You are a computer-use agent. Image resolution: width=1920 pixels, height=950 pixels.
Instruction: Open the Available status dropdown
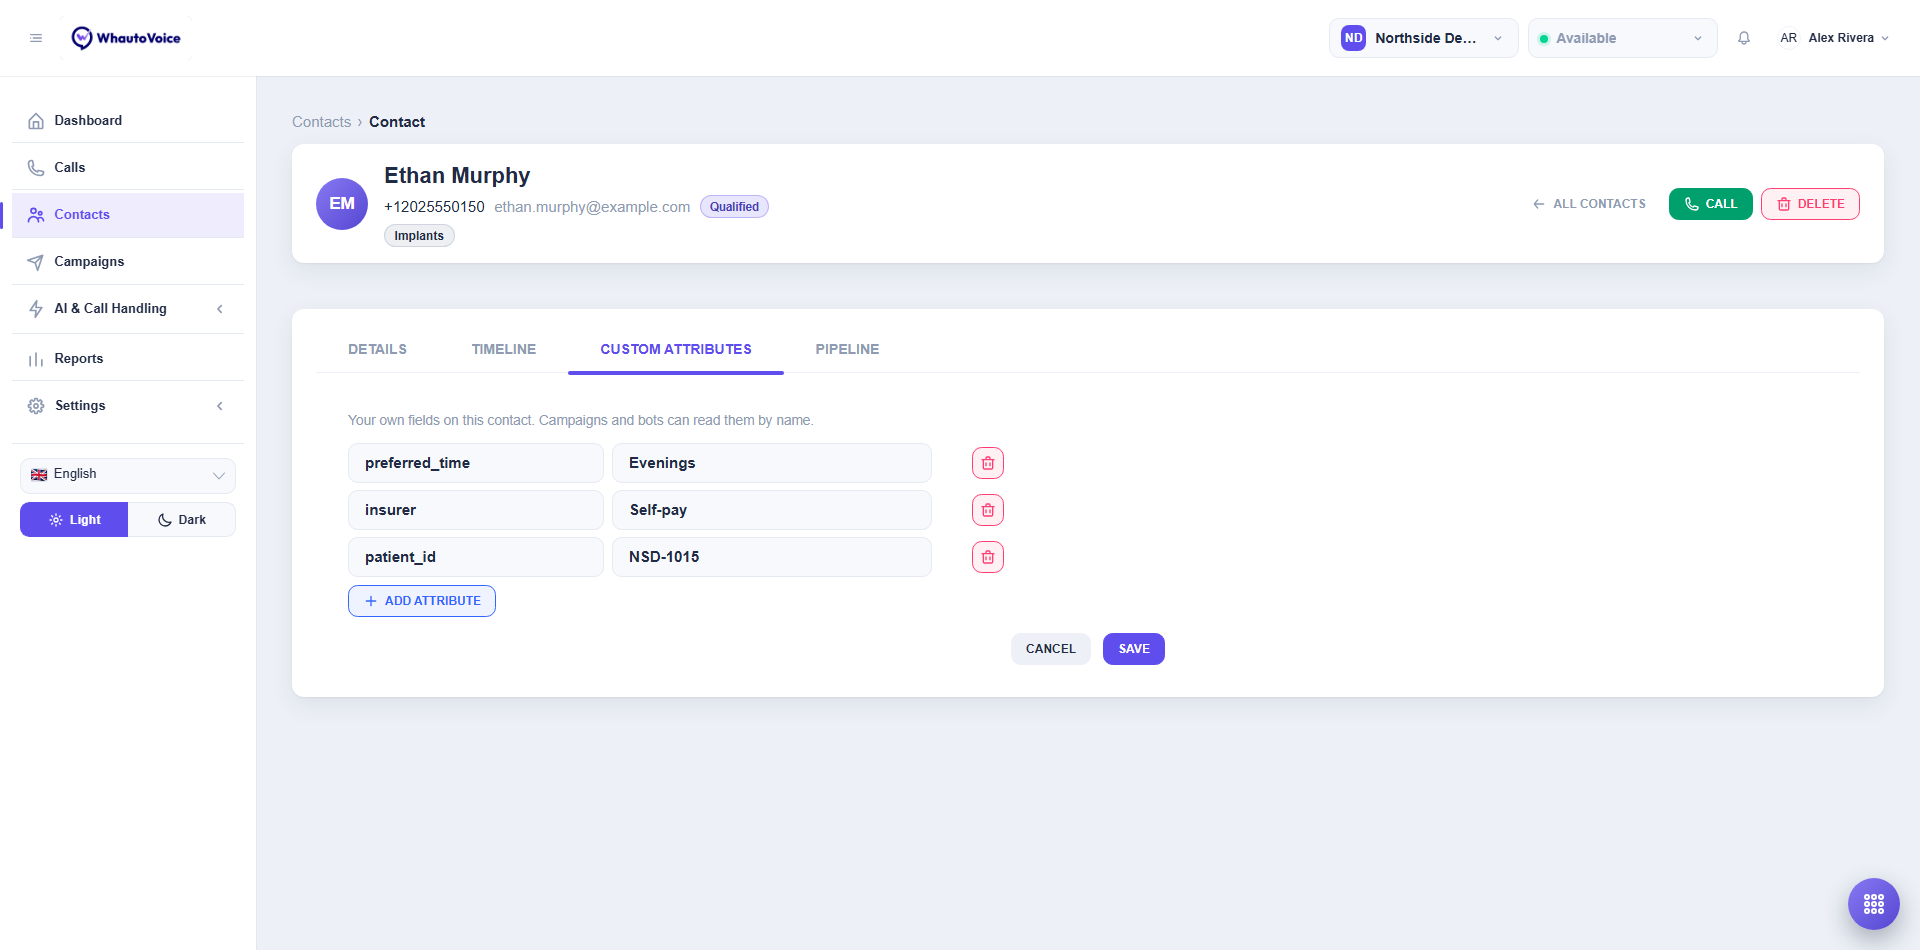tap(1622, 38)
